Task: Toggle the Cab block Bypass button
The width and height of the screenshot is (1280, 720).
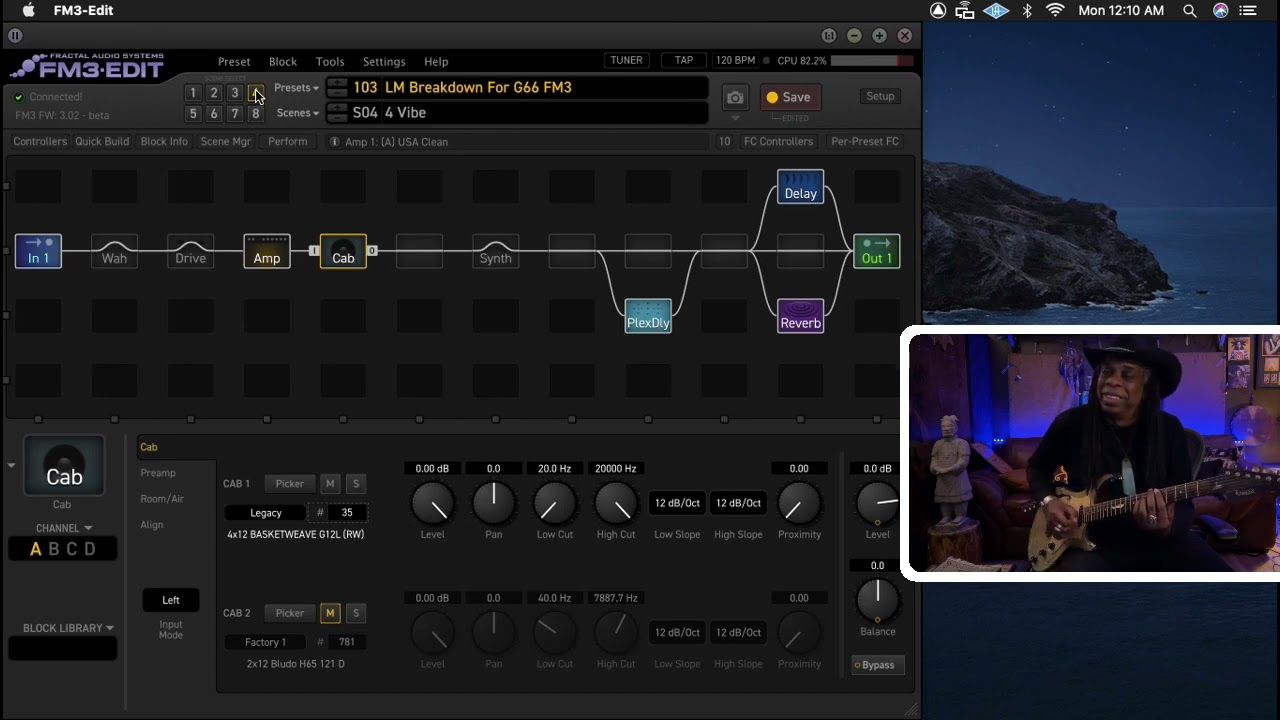Action: tap(876, 665)
